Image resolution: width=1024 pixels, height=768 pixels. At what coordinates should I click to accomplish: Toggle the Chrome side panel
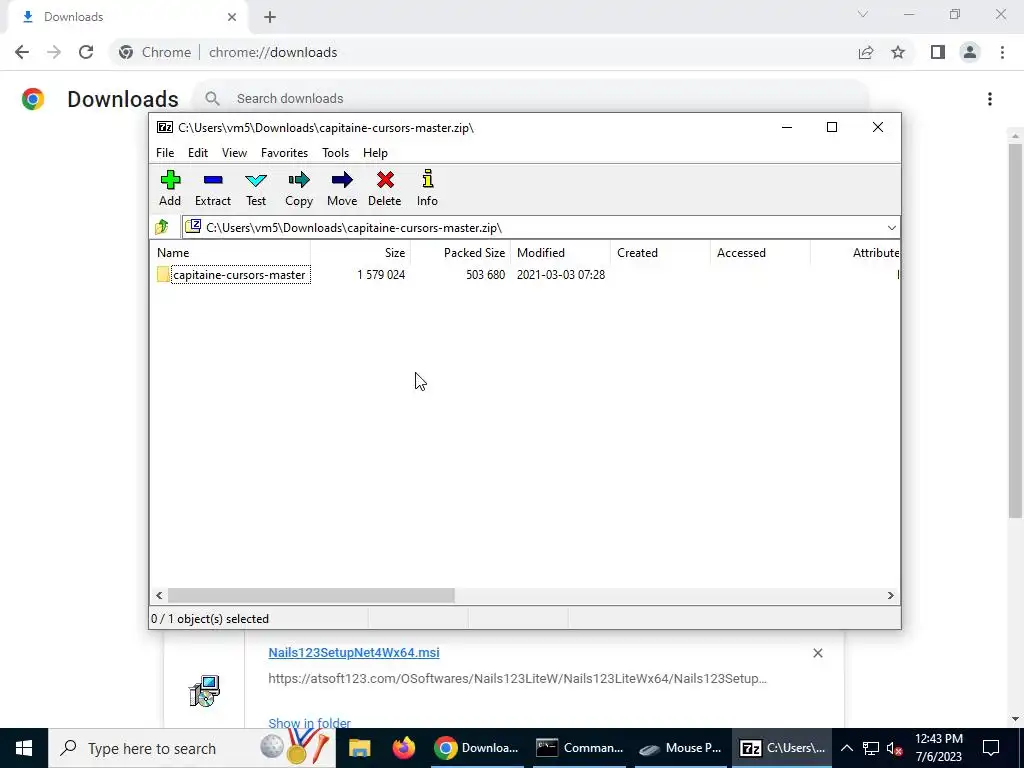pos(938,52)
